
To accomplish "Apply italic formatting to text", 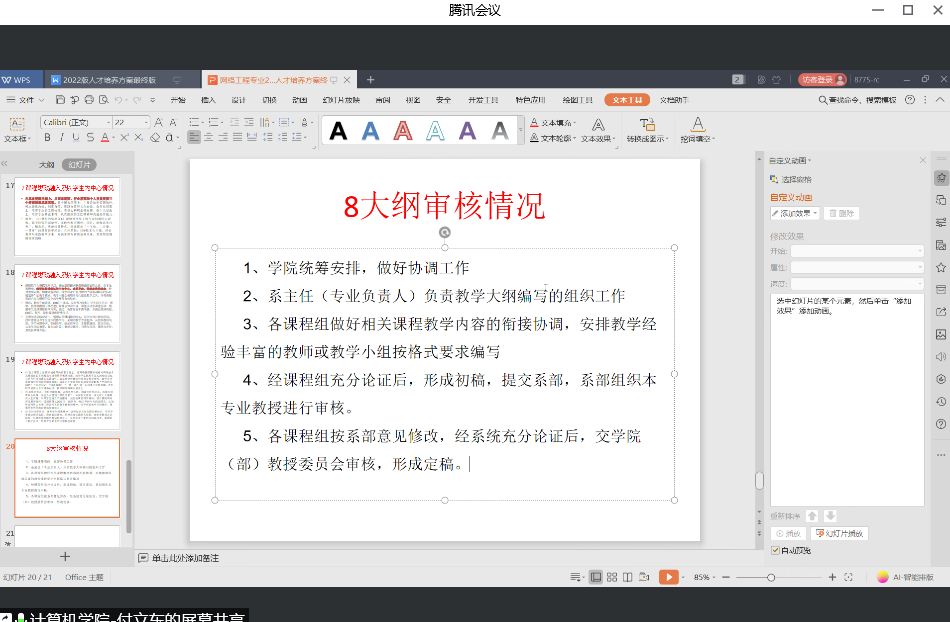I will (61, 138).
